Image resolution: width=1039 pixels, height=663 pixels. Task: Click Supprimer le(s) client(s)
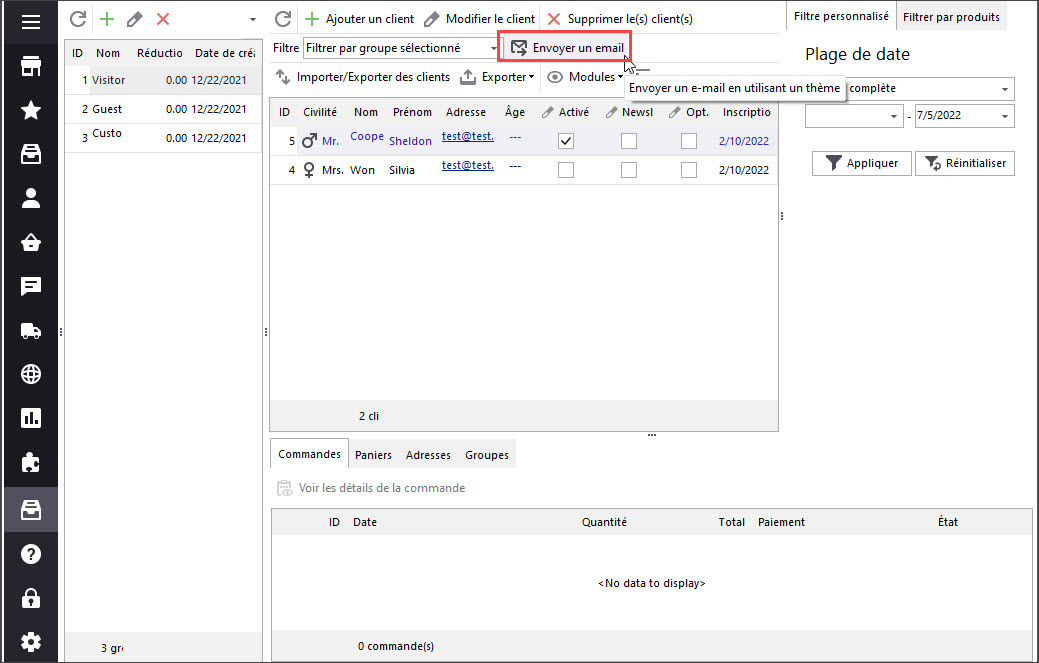(x=620, y=19)
